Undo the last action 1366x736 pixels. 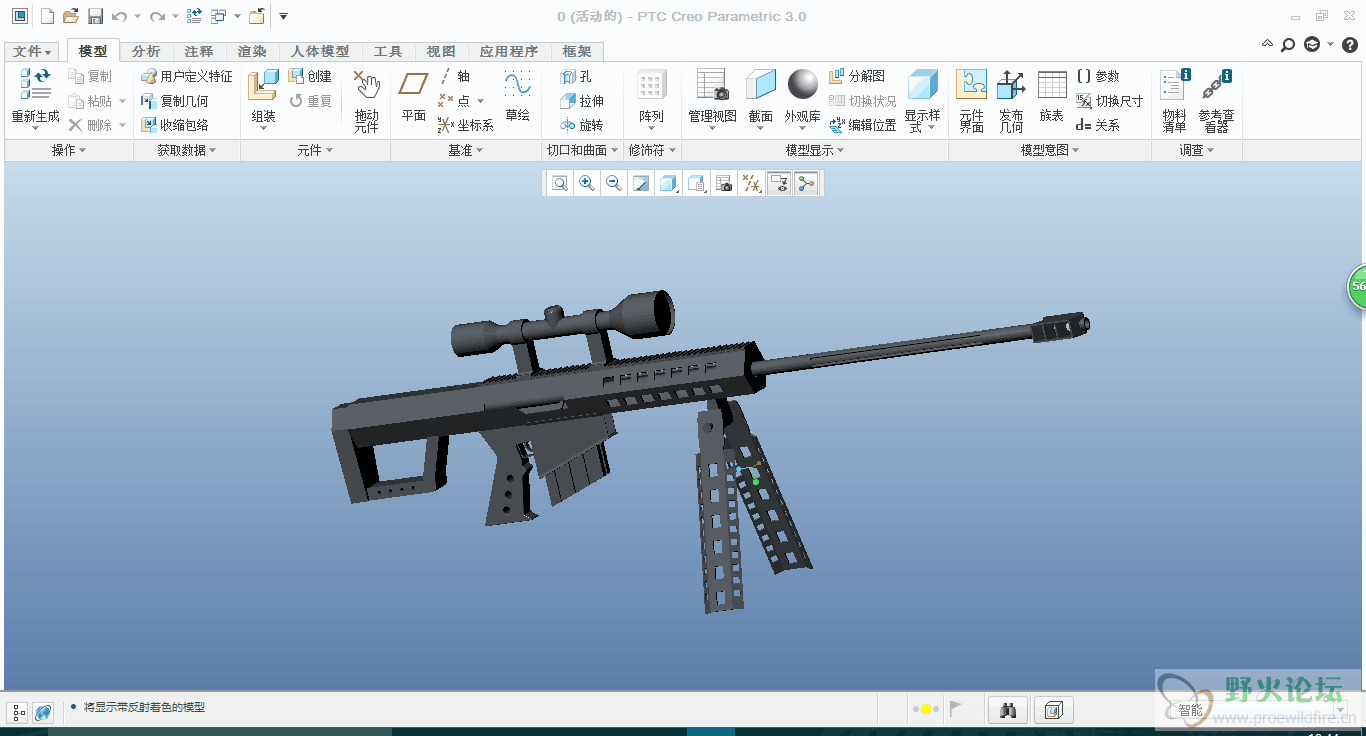point(120,16)
